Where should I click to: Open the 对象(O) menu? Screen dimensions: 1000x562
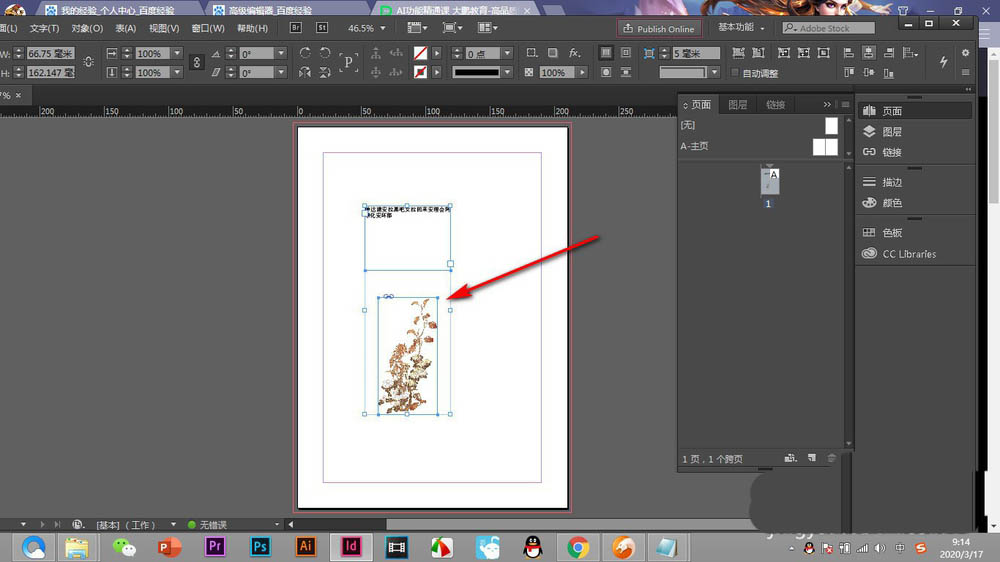tap(87, 28)
